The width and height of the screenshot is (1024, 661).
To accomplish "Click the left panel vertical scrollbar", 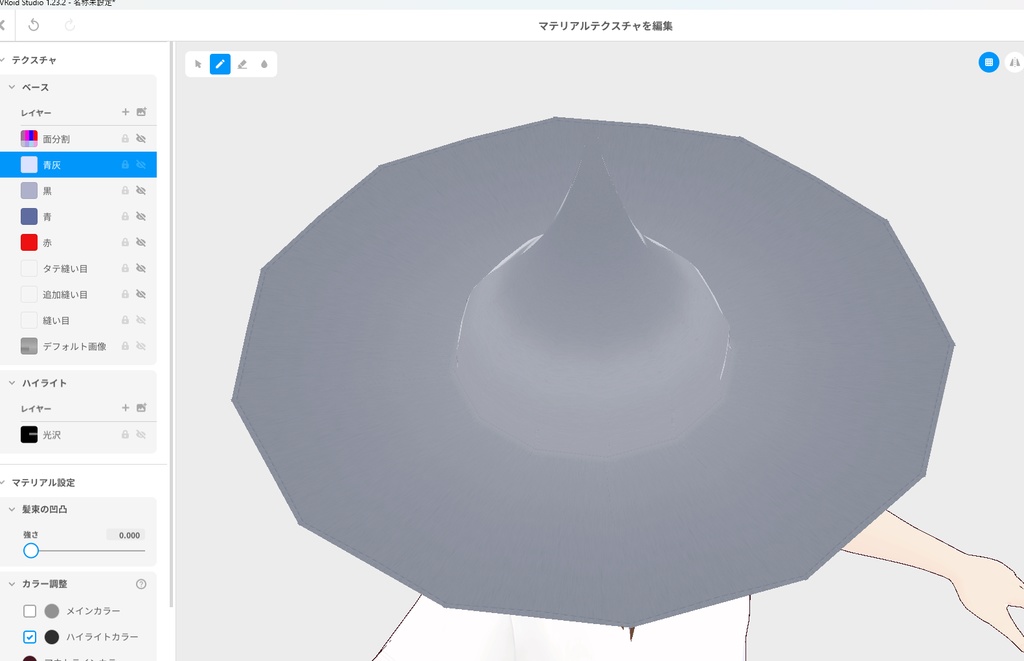I will pos(171,324).
